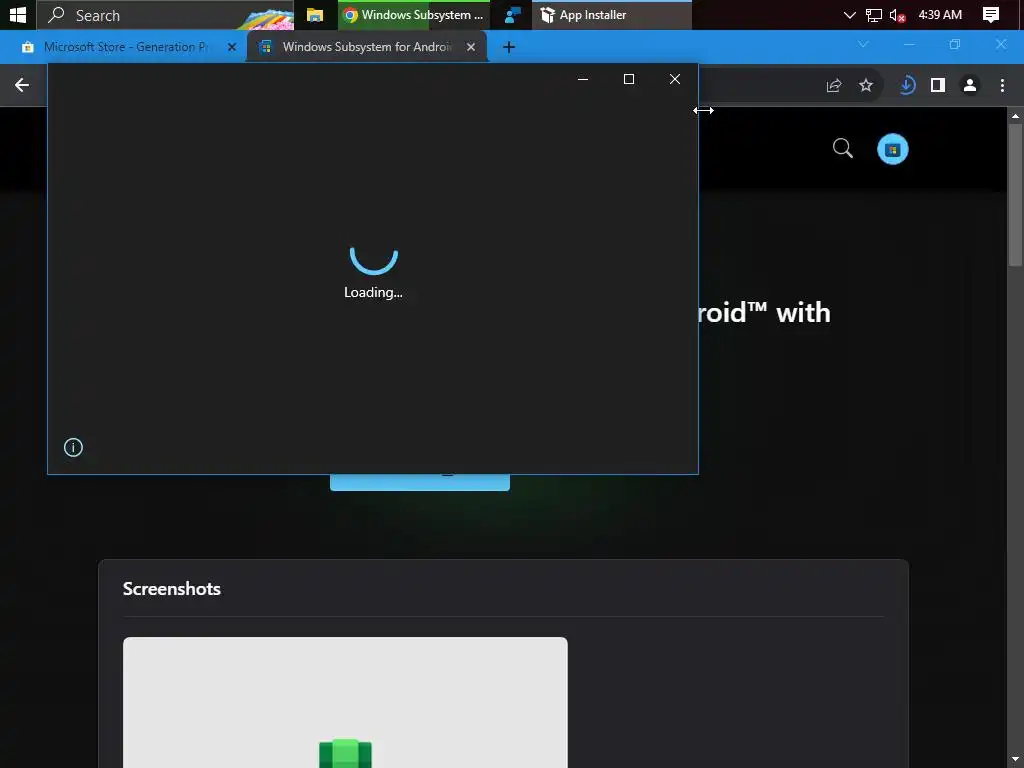Viewport: 1024px width, 768px height.
Task: Switch to Microsoft Store - Generation tab
Action: [x=125, y=47]
